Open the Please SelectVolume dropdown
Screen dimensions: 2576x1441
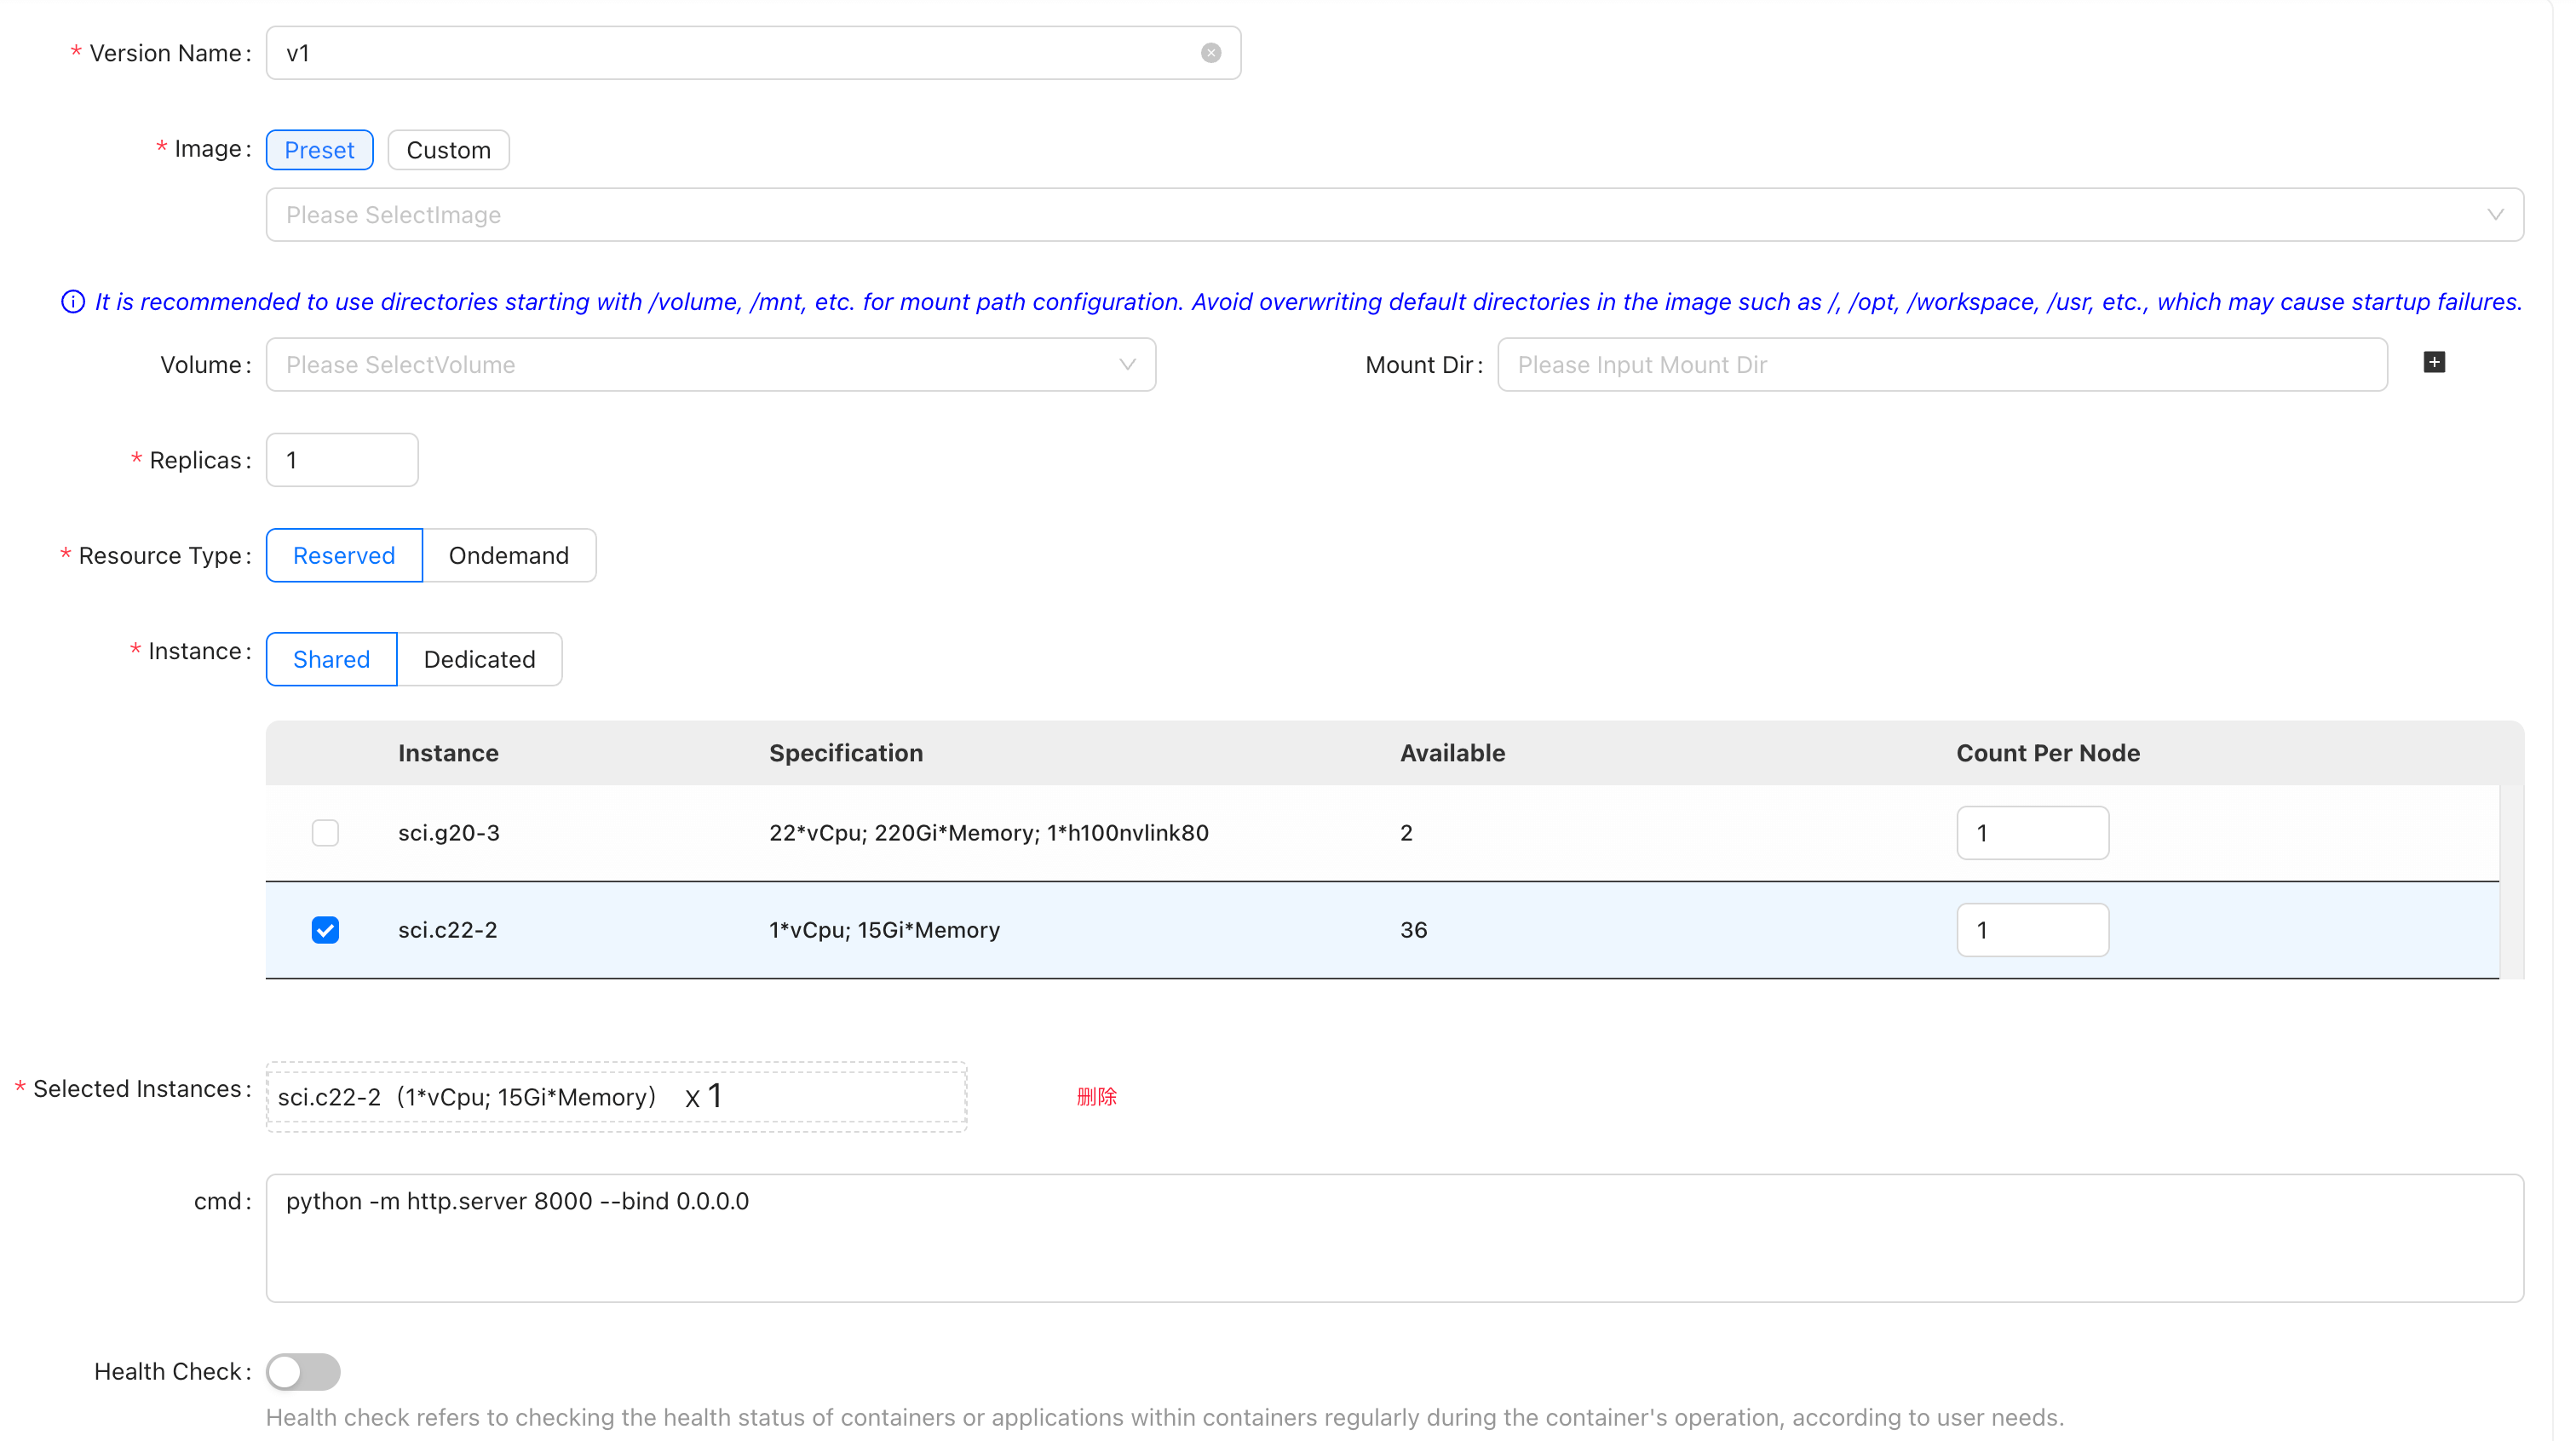coord(711,365)
